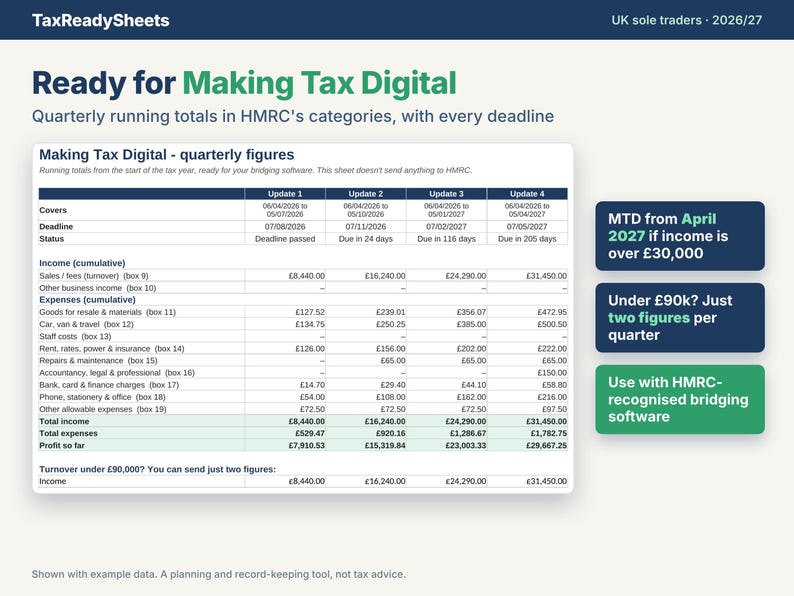Viewport: 794px width, 596px height.
Task: Click the 'Use with HMRC-recognised bridging software' card
Action: tap(680, 399)
